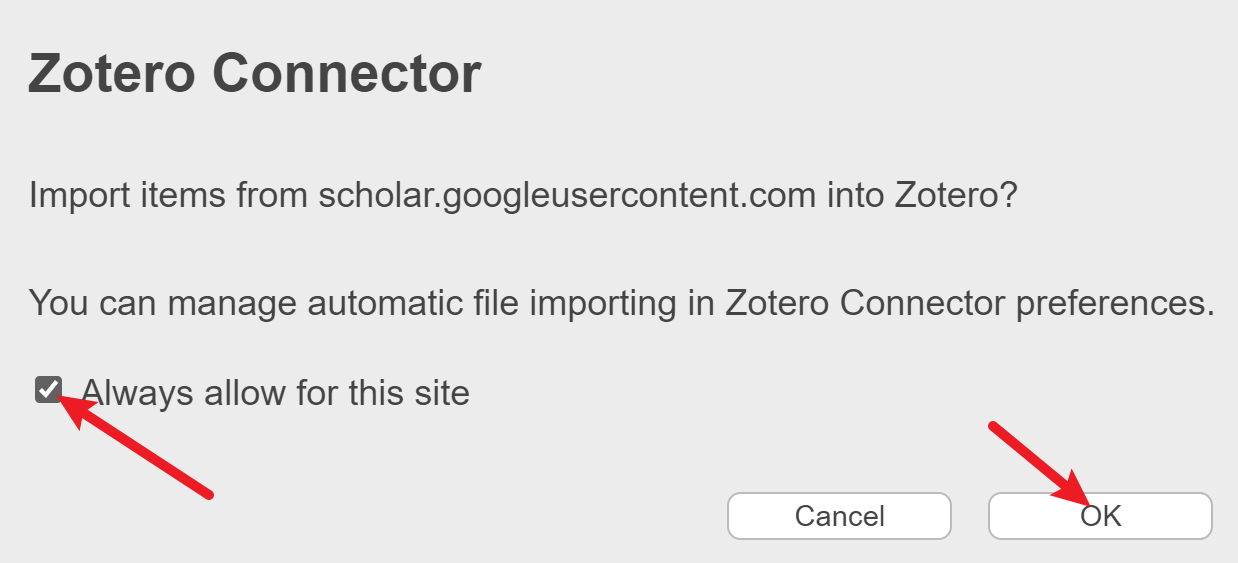The height and width of the screenshot is (563, 1238).
Task: Uncheck the Always allow for this site checkbox
Action: coord(48,390)
